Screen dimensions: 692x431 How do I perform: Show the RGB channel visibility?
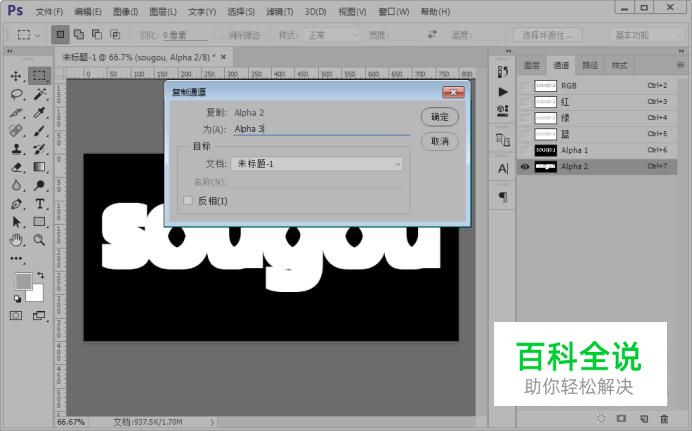(x=525, y=86)
